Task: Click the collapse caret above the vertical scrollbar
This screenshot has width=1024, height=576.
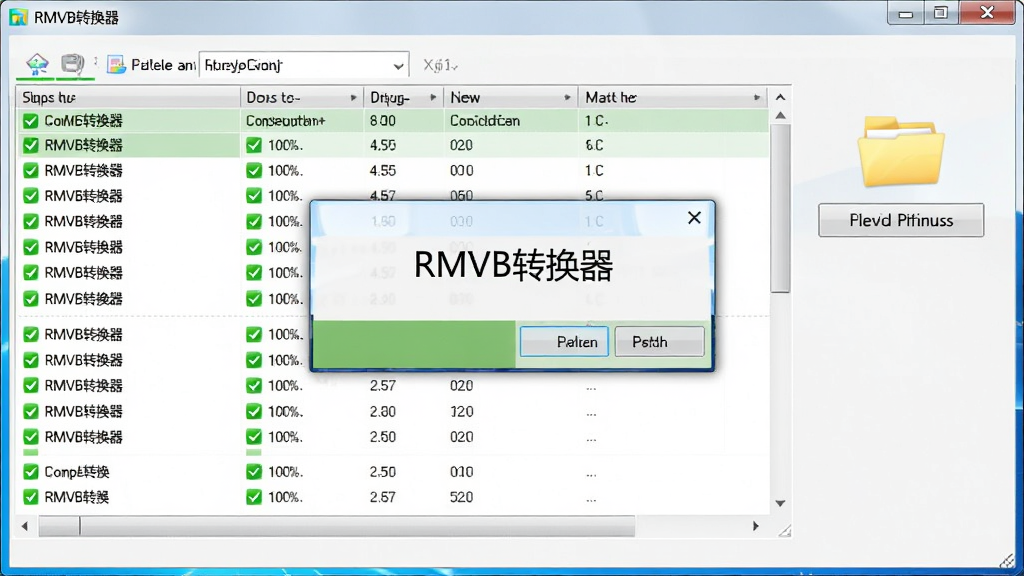Action: pos(780,97)
